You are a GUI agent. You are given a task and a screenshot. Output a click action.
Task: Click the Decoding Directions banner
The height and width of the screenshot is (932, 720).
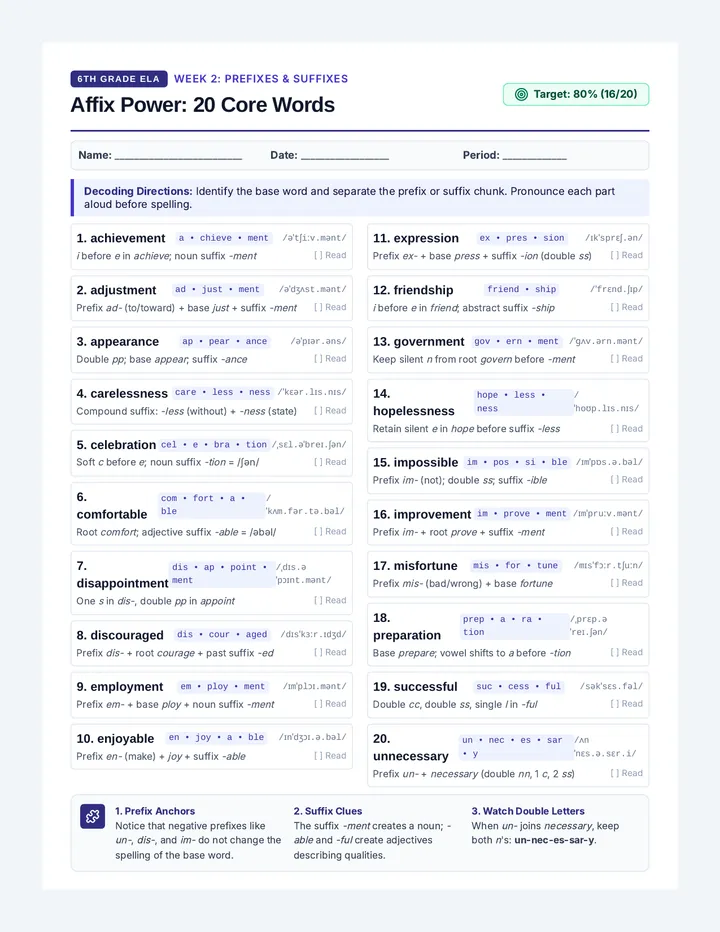[360, 197]
